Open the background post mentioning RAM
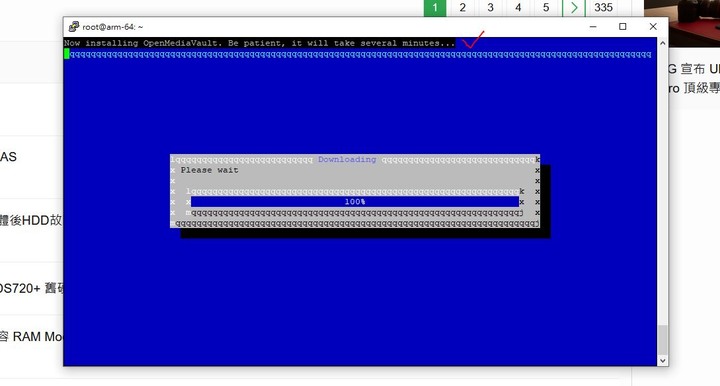This screenshot has width=720, height=386. point(31,336)
